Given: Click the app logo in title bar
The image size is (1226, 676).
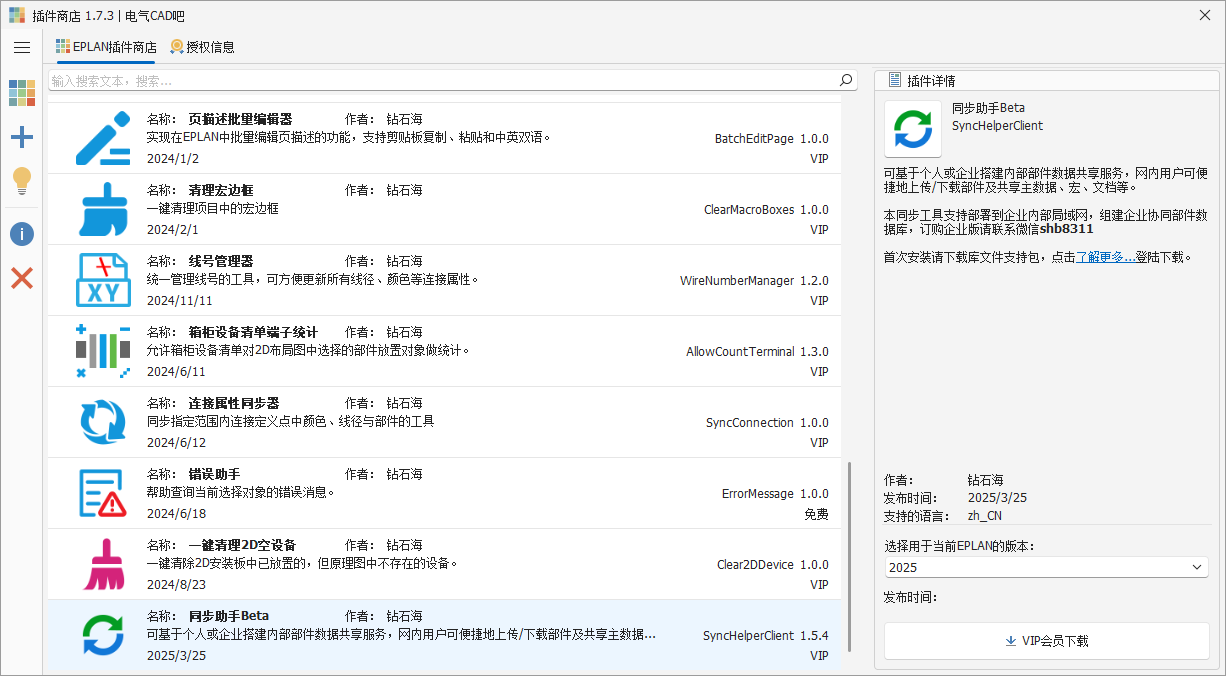Looking at the screenshot, I should coord(17,15).
